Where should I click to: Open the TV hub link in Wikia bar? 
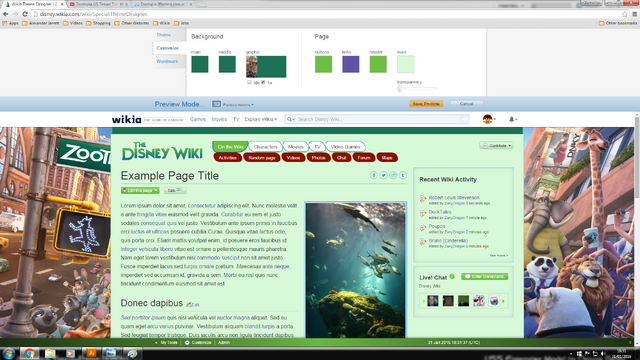[x=236, y=119]
